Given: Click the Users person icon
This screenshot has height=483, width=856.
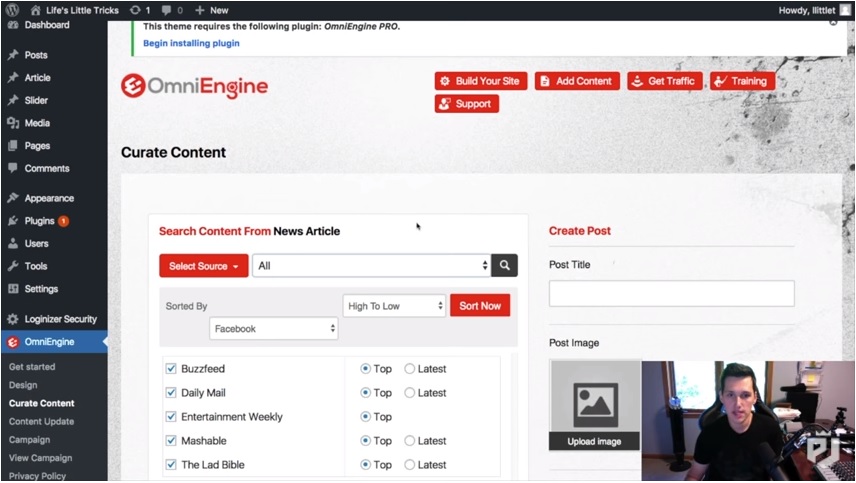Looking at the screenshot, I should click(x=13, y=243).
